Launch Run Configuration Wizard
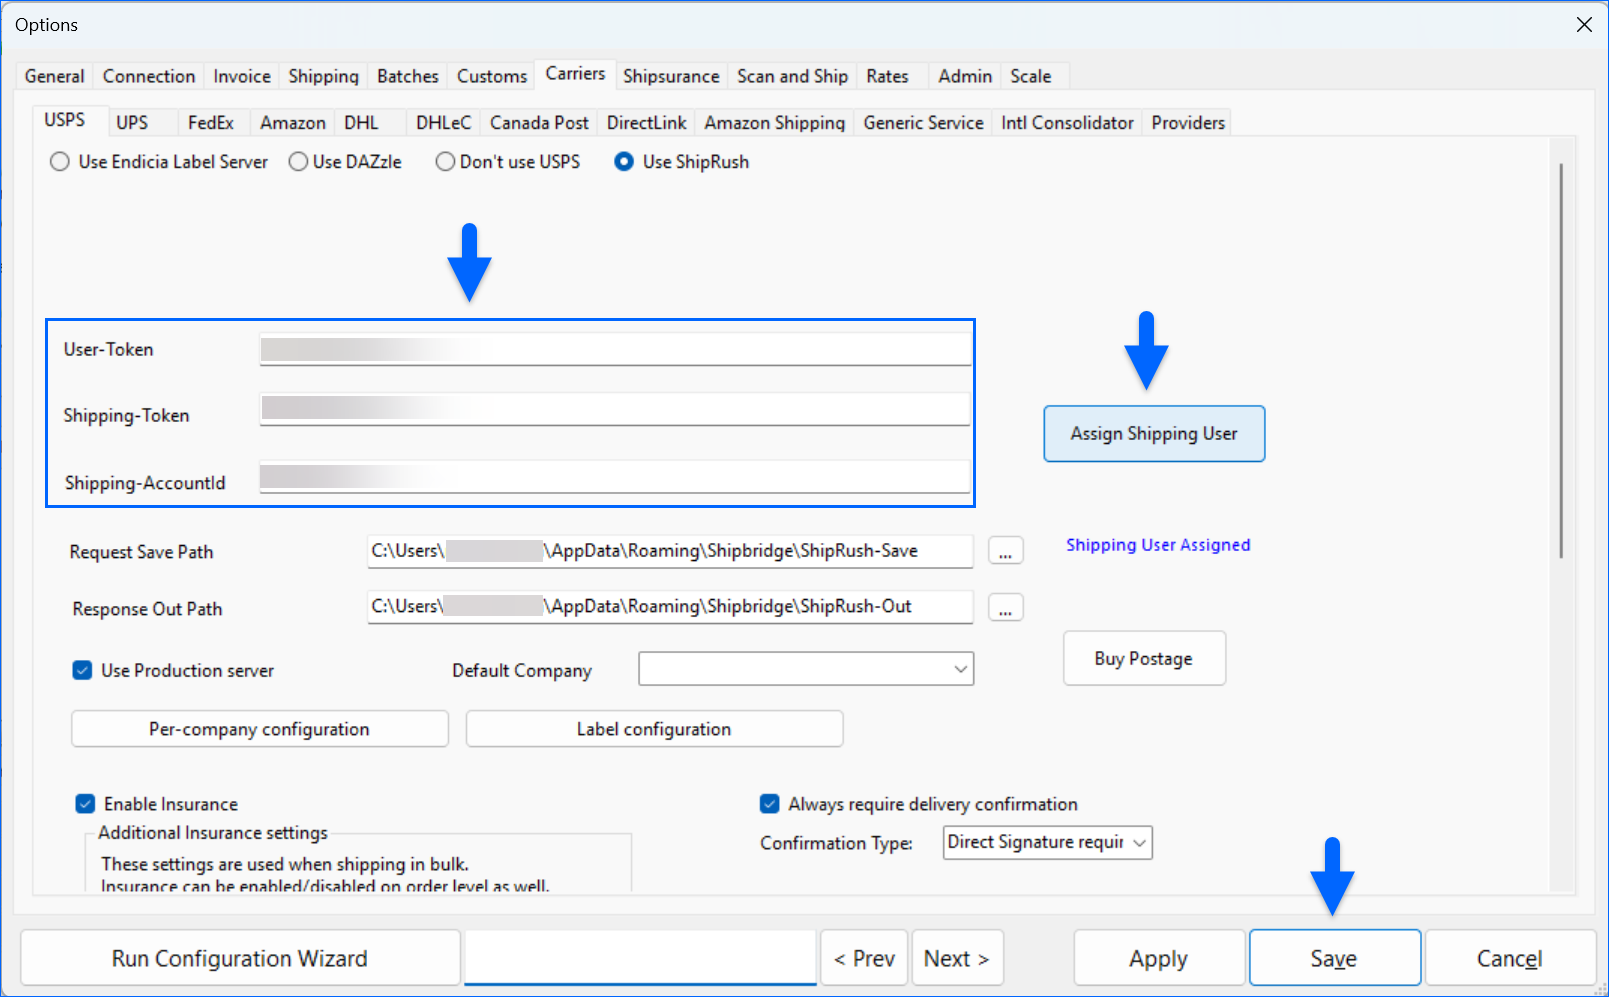 coord(240,959)
